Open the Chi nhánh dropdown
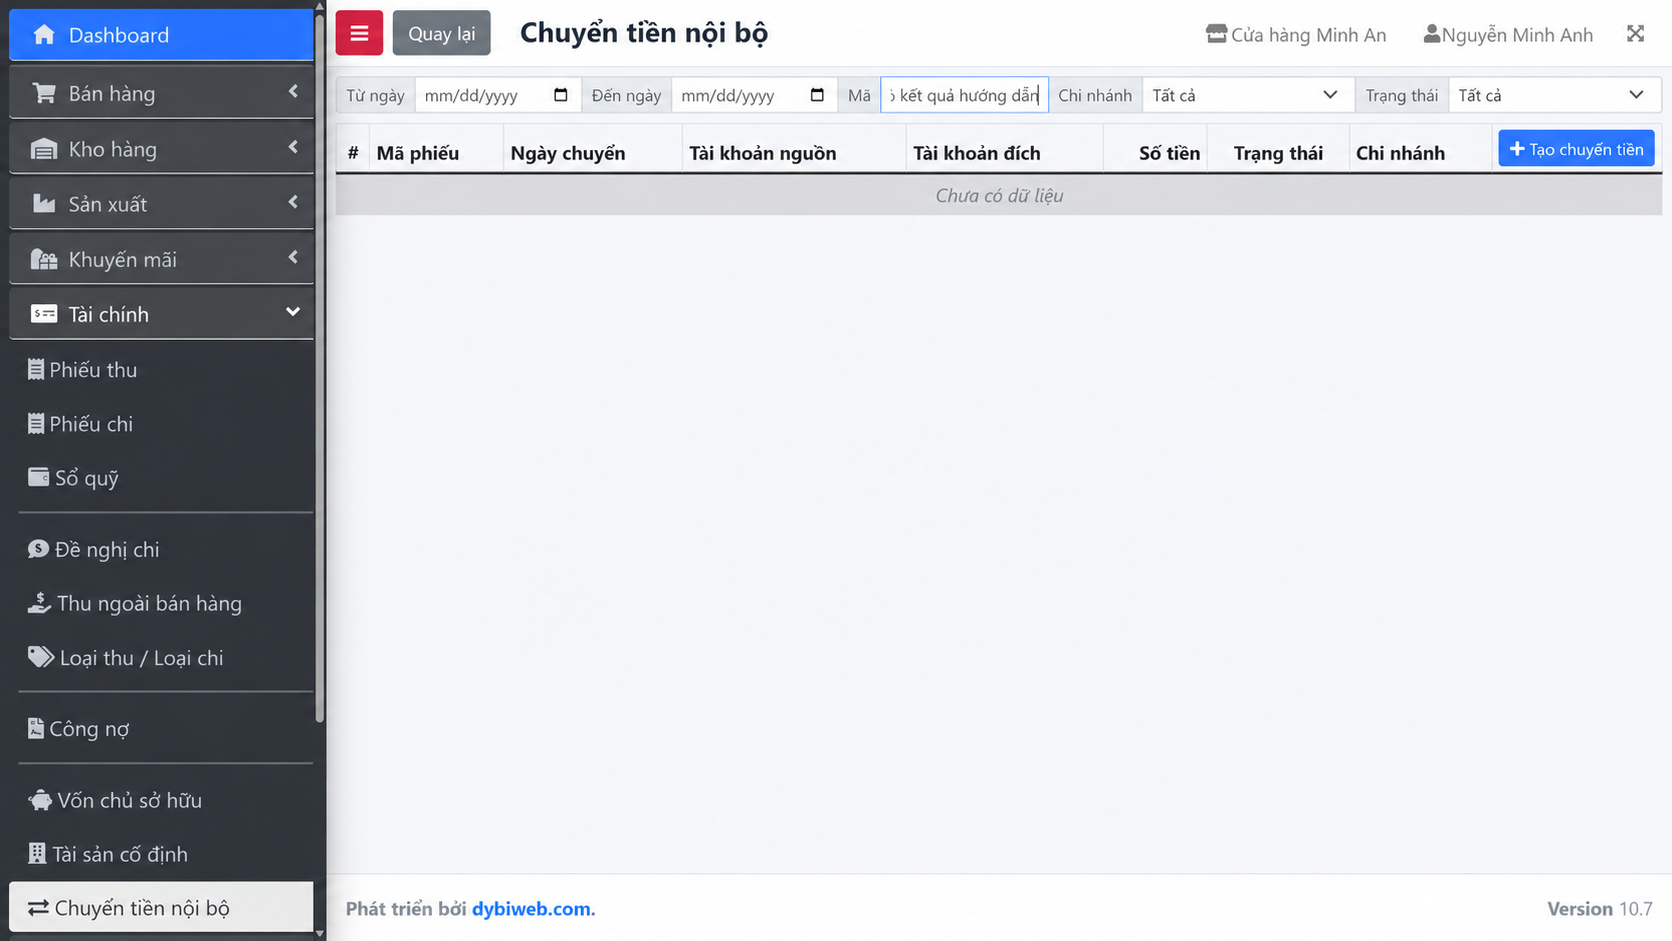The height and width of the screenshot is (941, 1672). click(x=1246, y=95)
